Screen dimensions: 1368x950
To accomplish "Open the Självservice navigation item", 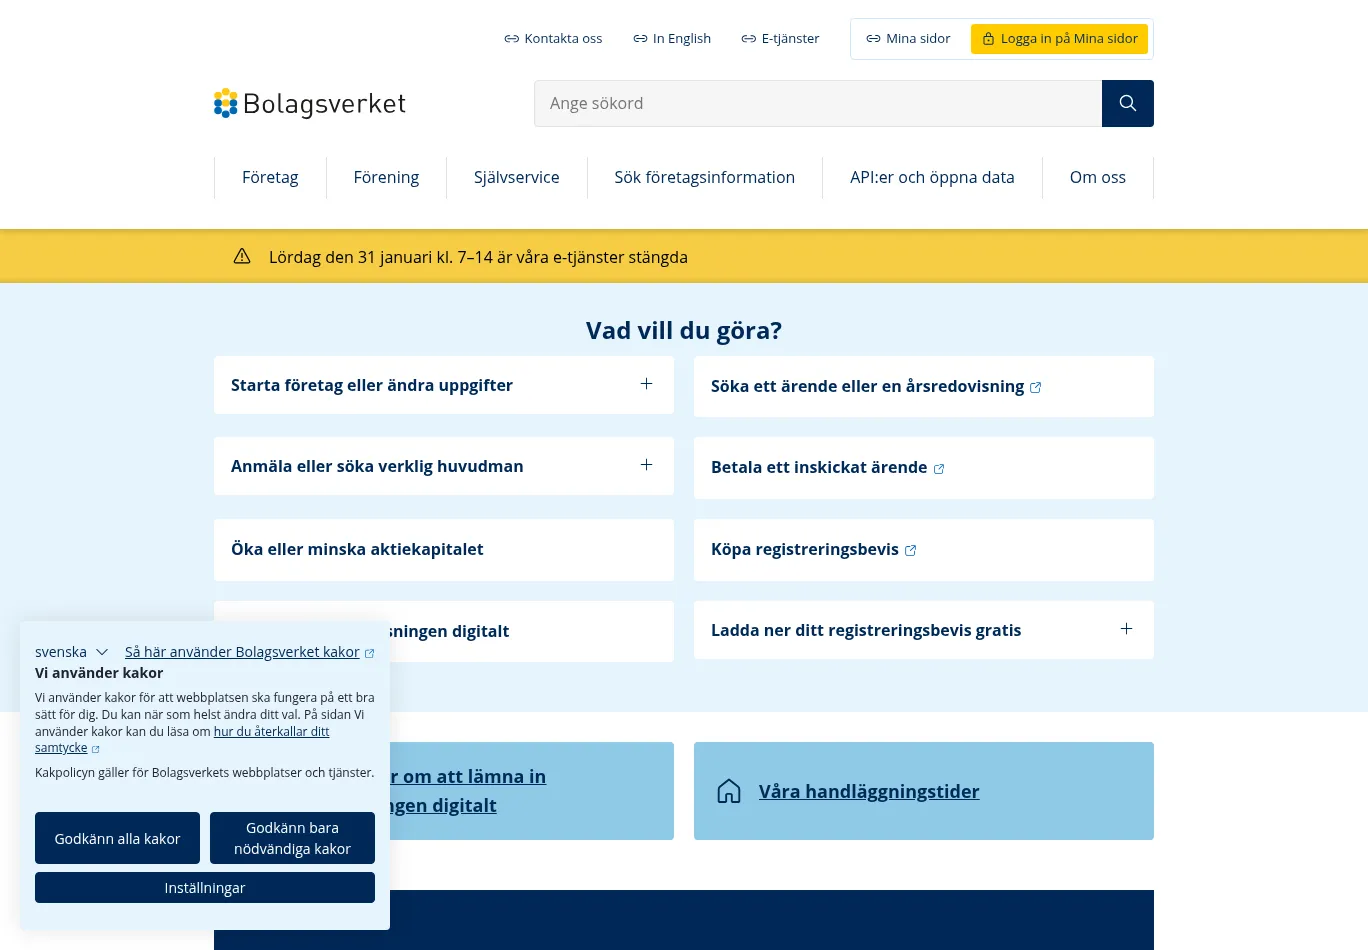I will pyautogui.click(x=516, y=178).
